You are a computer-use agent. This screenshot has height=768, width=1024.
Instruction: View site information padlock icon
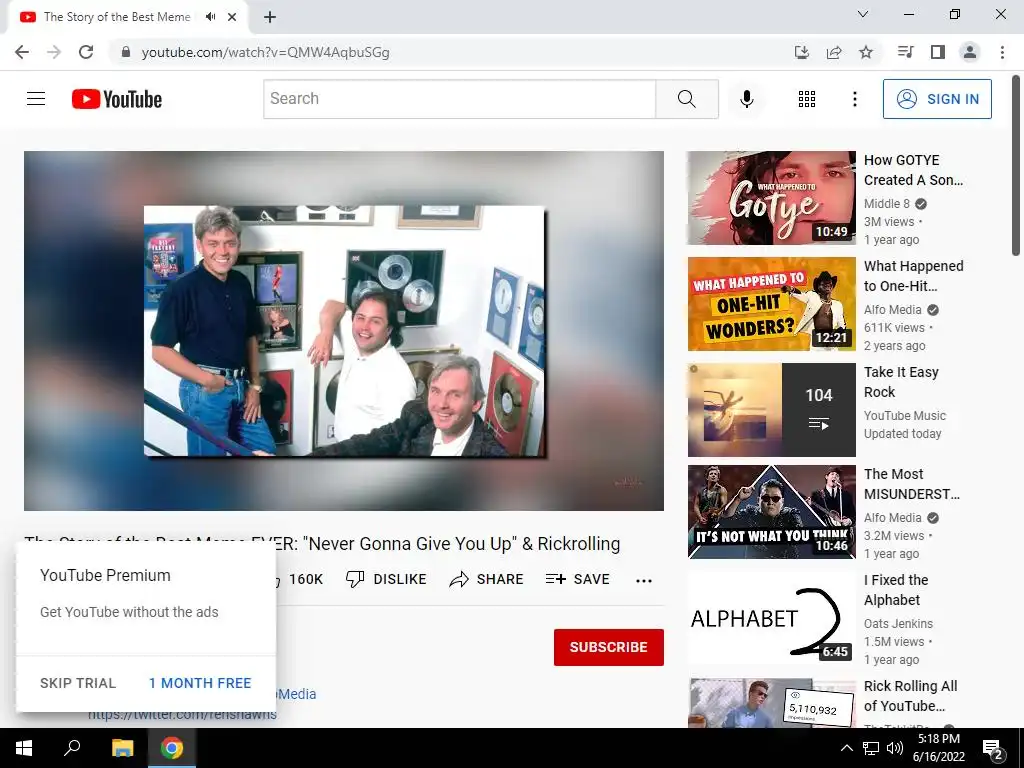coord(126,52)
